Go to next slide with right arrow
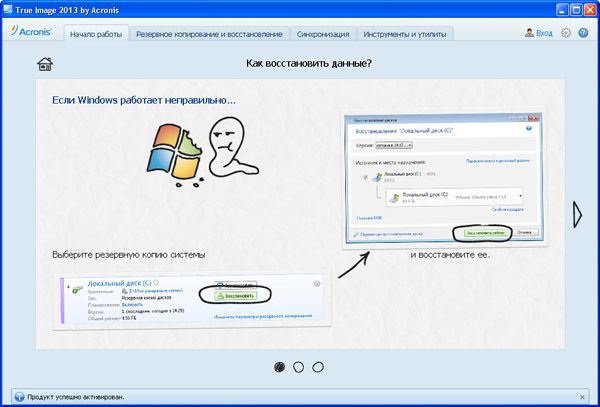This screenshot has height=407, width=600. 577,215
